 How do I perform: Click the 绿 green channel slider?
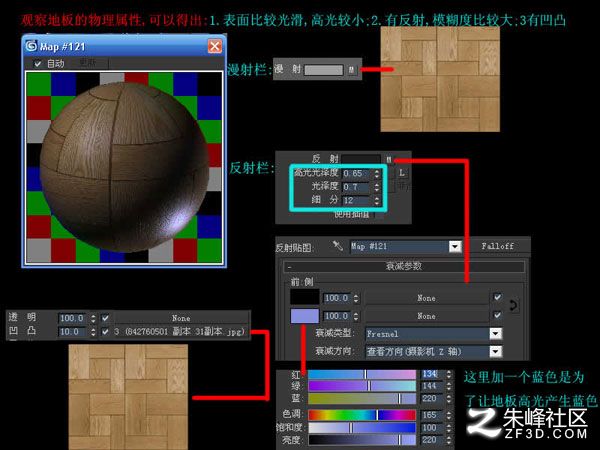pyautogui.click(x=362, y=386)
